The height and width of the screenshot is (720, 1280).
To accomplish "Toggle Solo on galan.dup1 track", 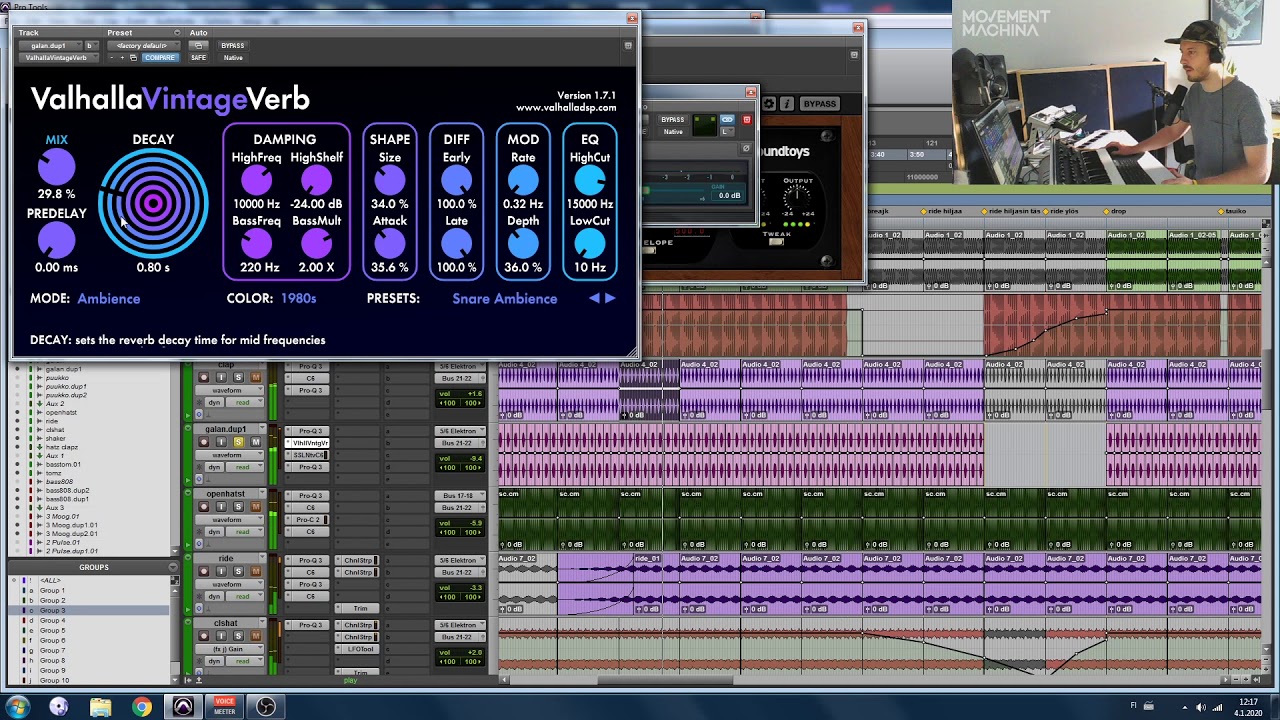I will [237, 442].
